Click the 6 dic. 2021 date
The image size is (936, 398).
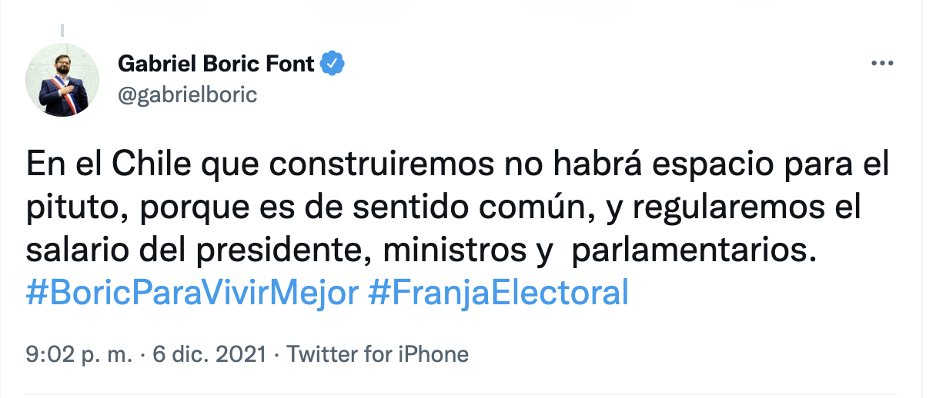[x=209, y=354]
